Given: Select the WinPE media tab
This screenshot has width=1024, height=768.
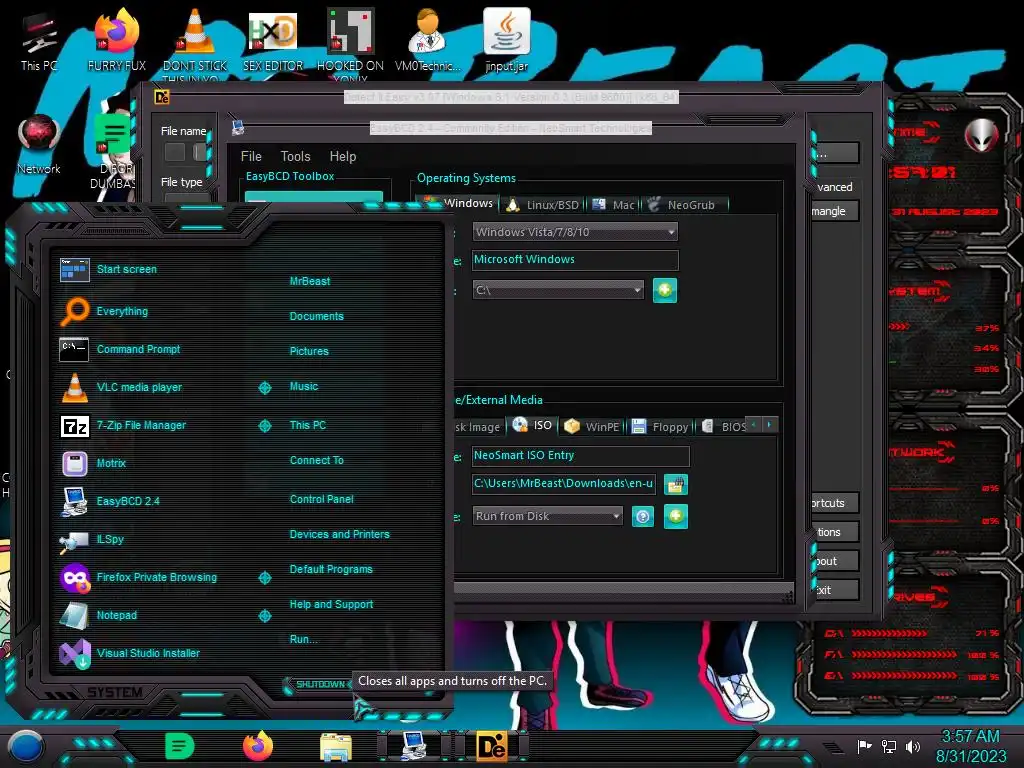Looking at the screenshot, I should pyautogui.click(x=592, y=426).
